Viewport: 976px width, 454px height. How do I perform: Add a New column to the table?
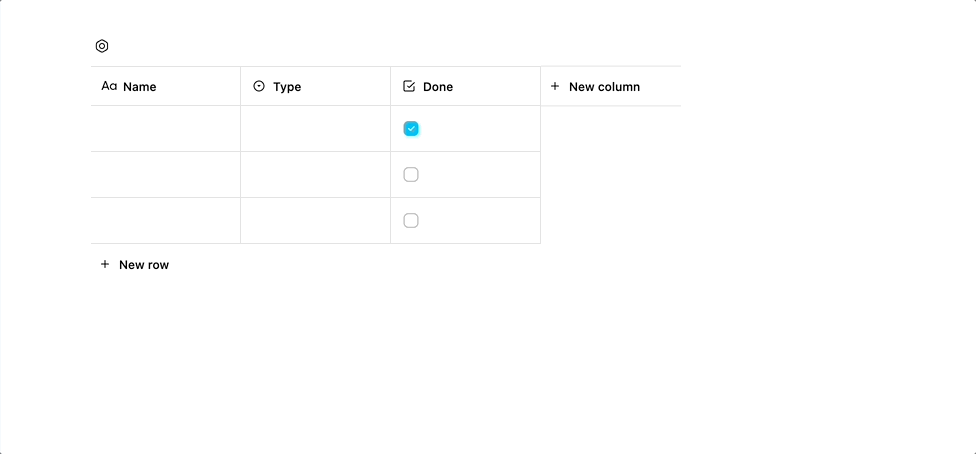click(611, 86)
